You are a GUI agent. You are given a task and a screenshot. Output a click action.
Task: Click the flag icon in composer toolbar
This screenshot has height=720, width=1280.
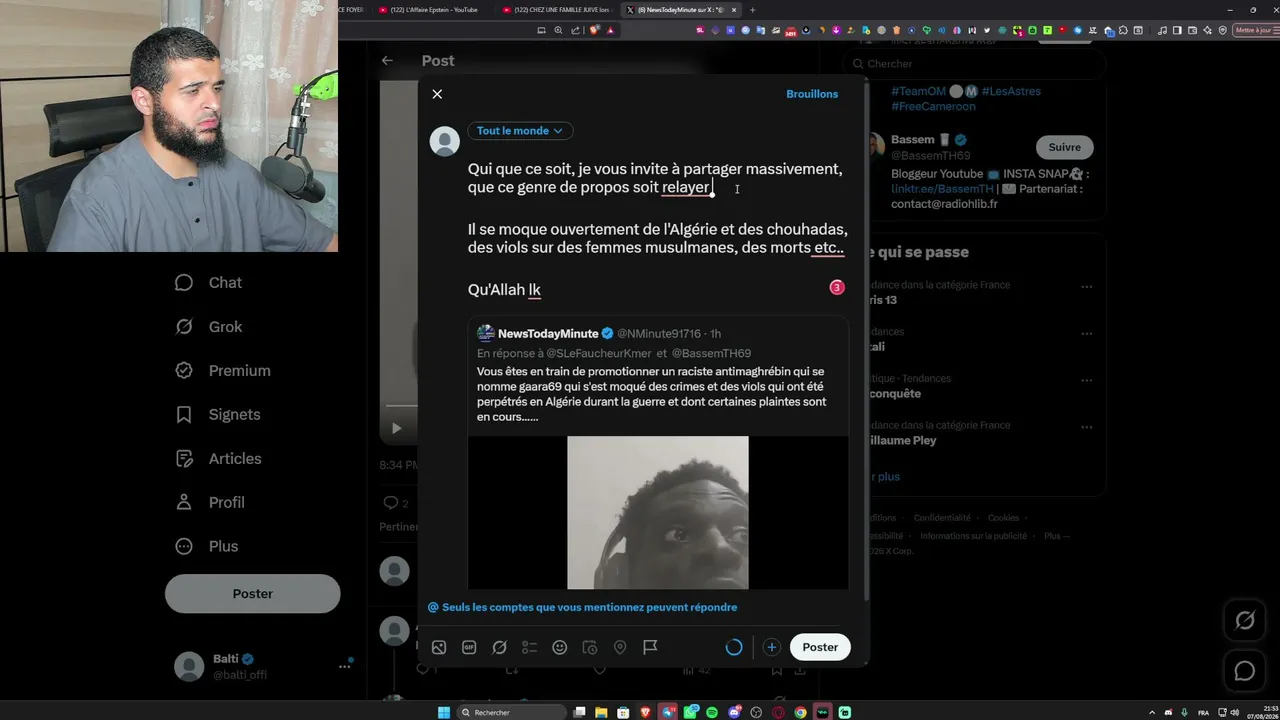(650, 647)
